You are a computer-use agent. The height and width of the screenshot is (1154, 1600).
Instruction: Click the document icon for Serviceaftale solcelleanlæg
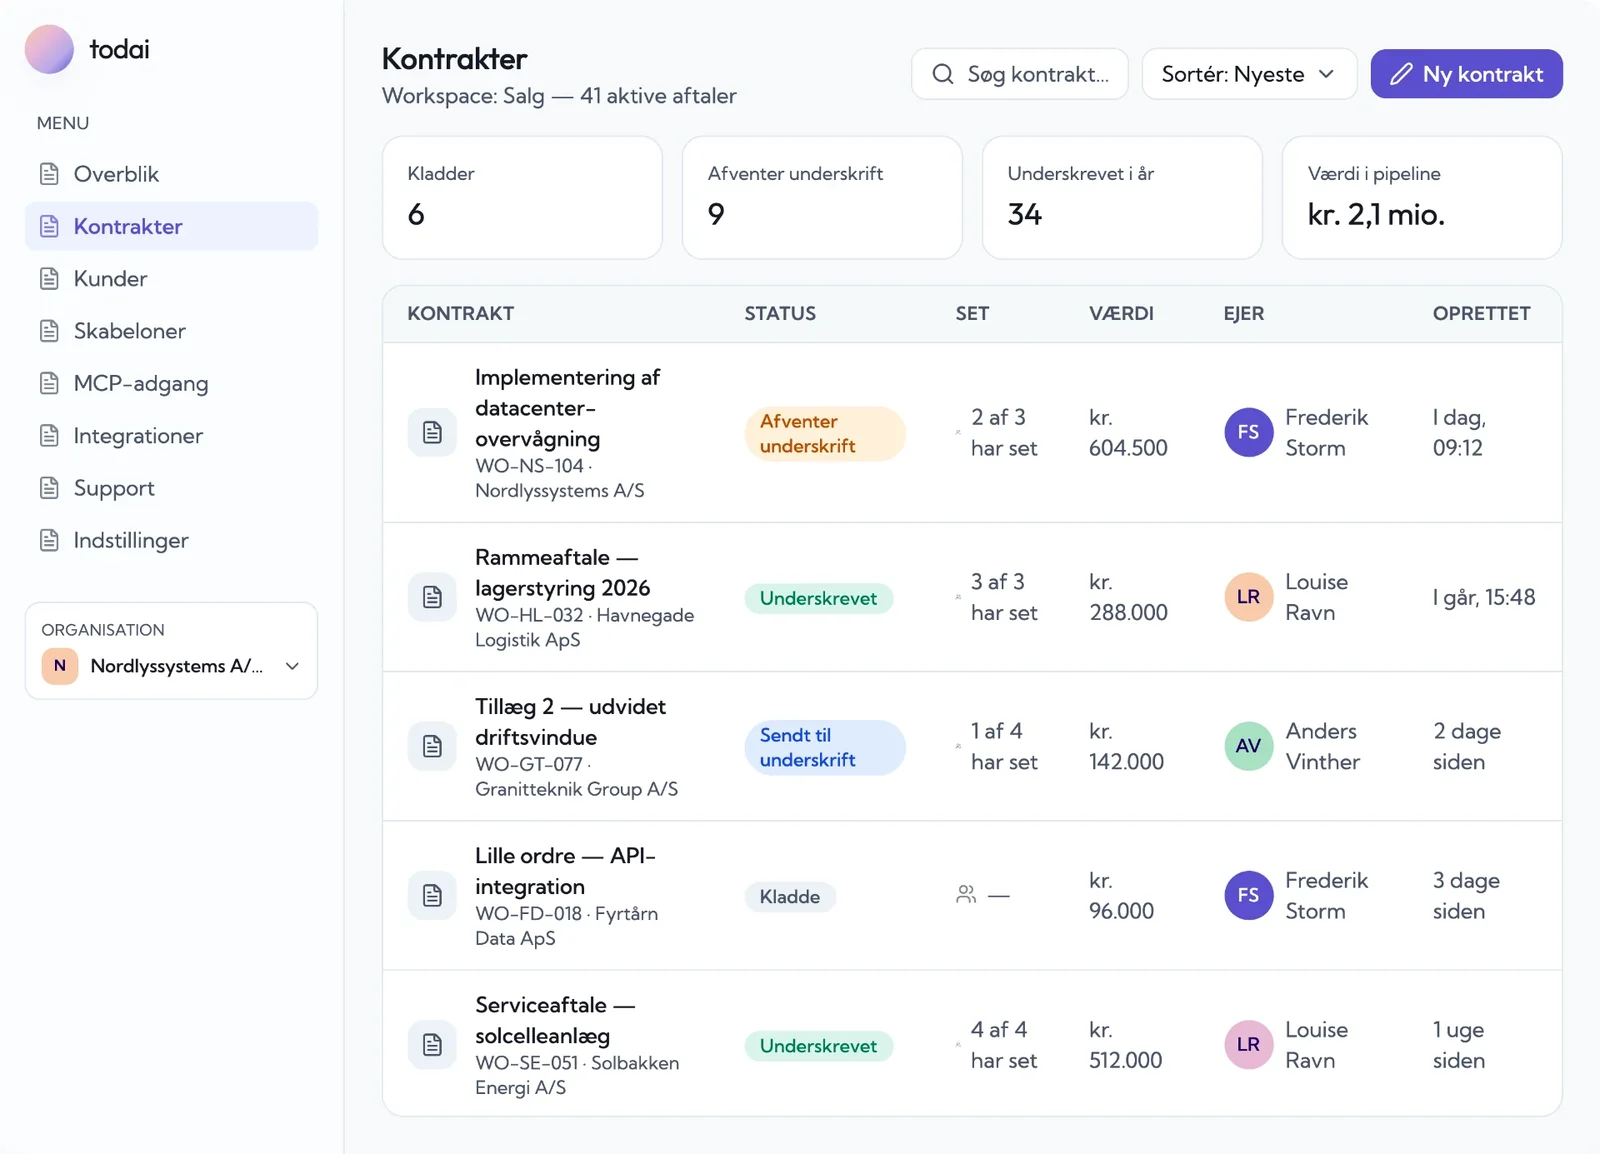tap(432, 1045)
